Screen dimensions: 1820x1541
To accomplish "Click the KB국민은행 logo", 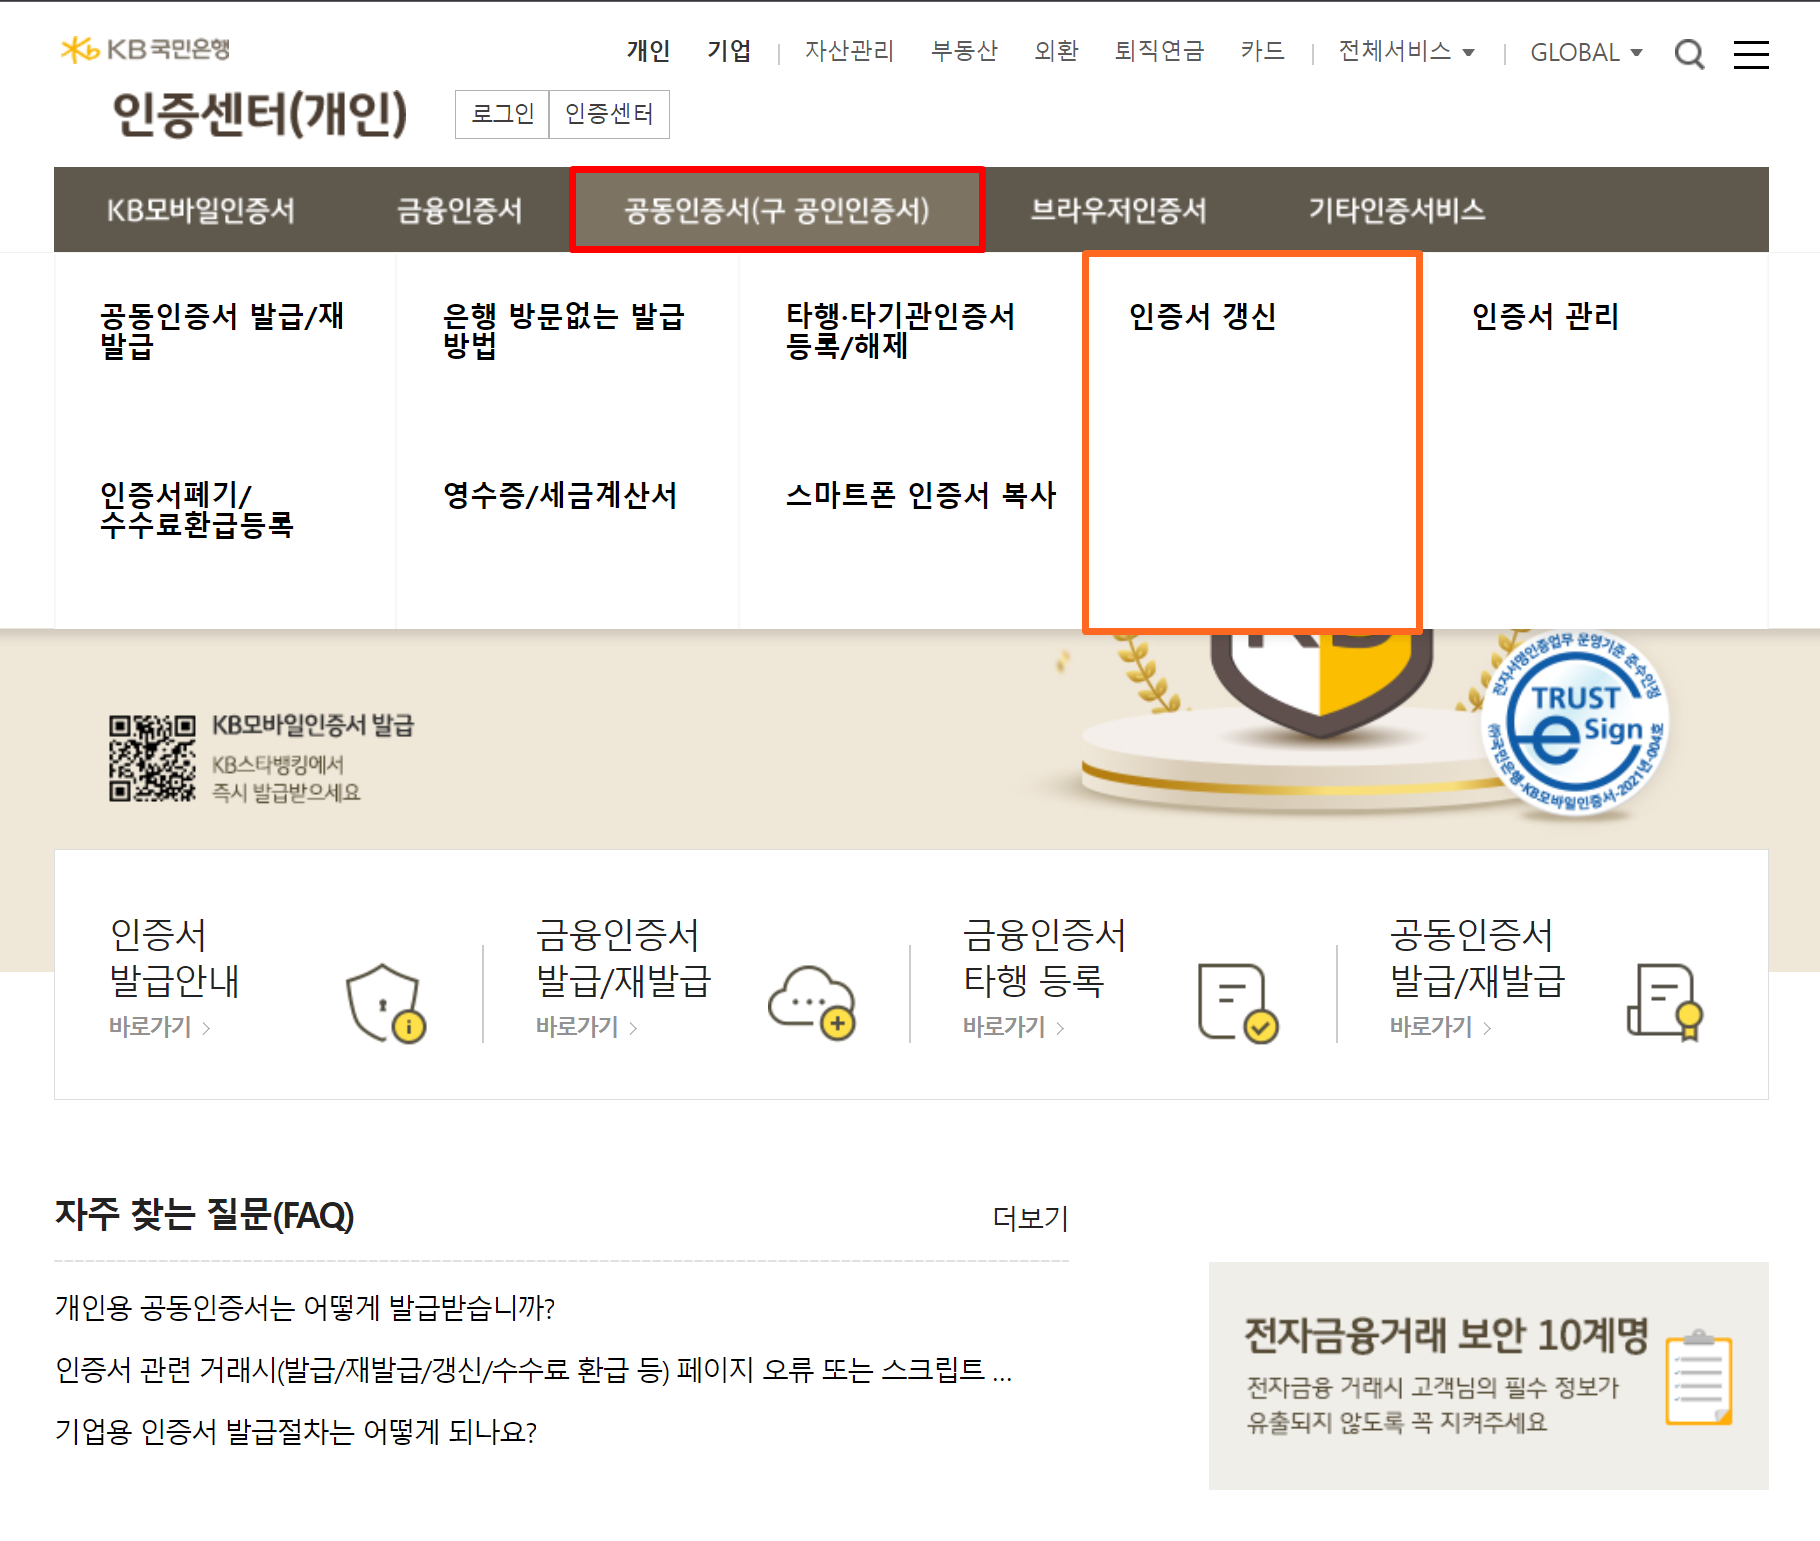I will tap(145, 49).
